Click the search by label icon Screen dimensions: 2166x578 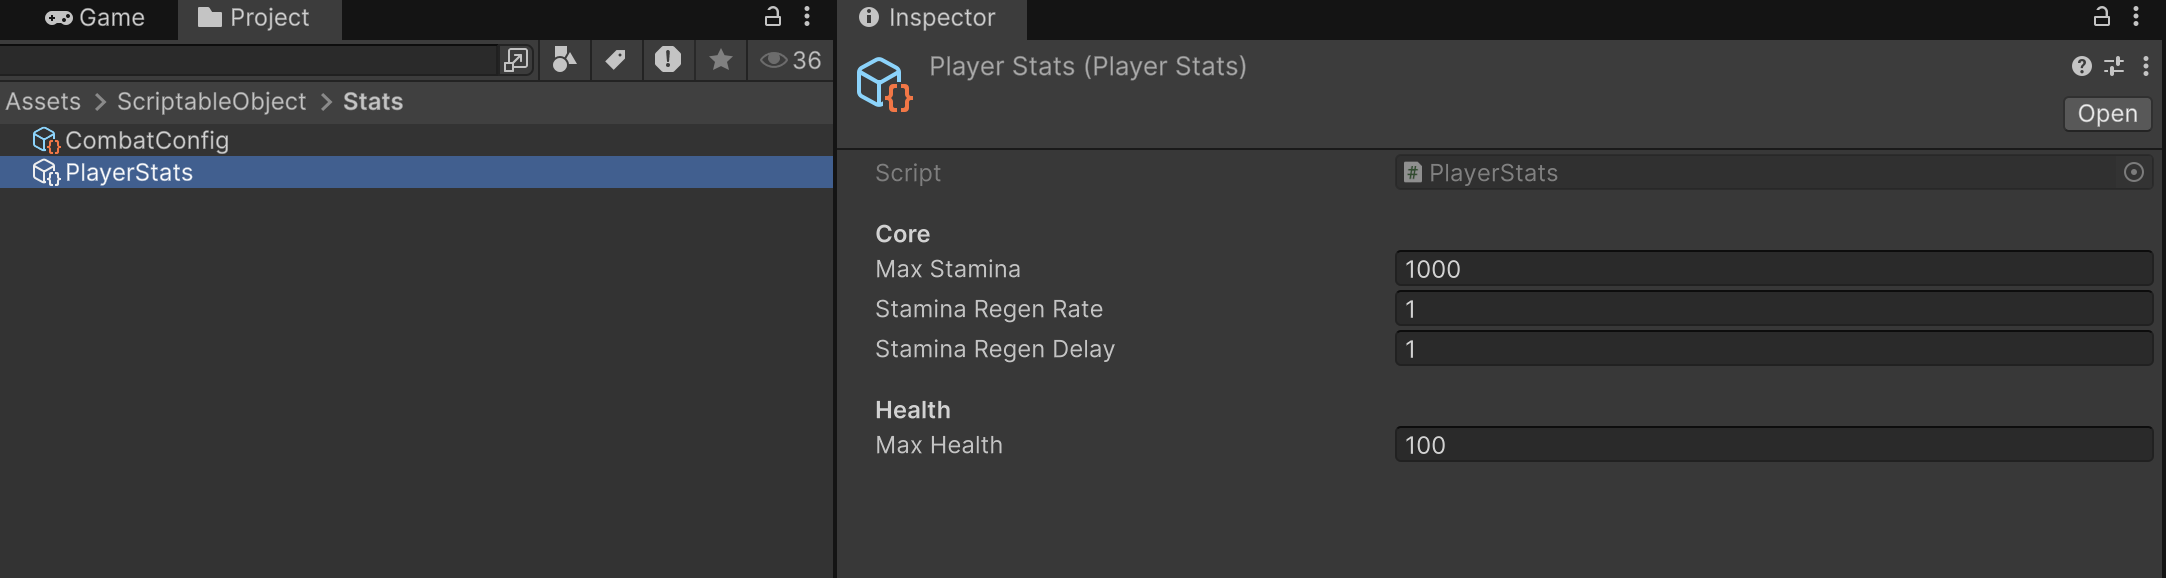(616, 60)
